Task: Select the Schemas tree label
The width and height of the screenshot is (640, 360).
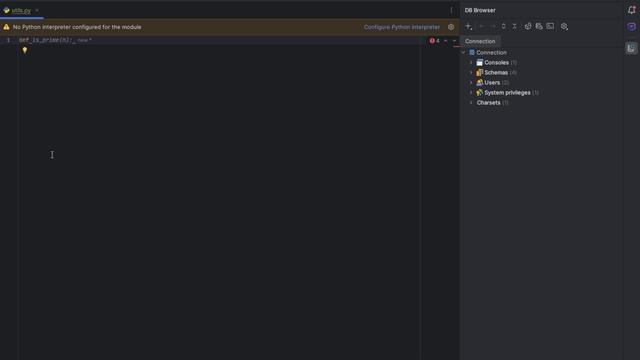Action: 496,73
